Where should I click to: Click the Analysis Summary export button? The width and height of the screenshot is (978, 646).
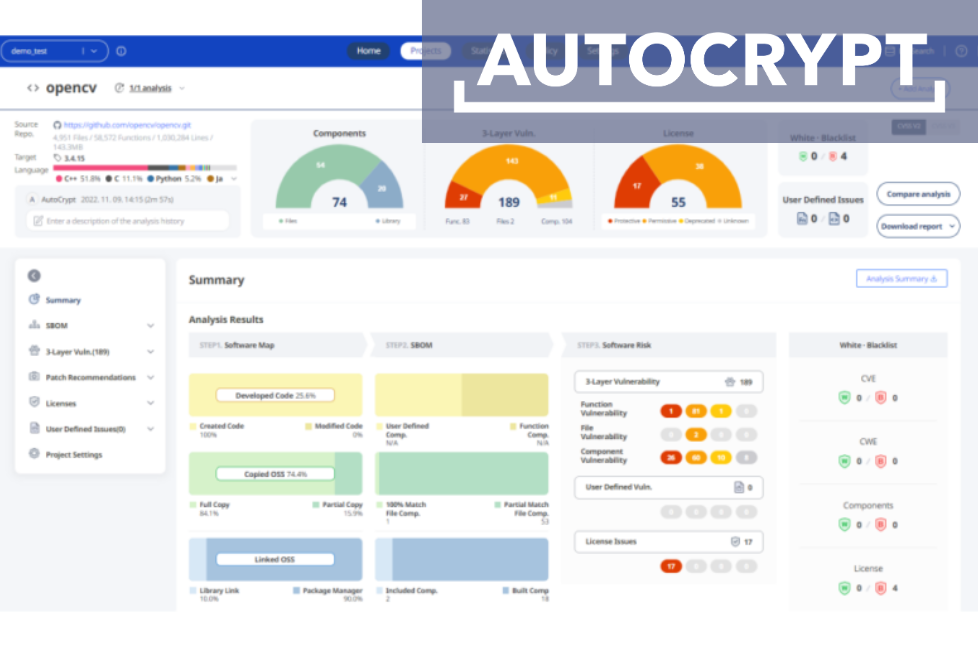(901, 279)
